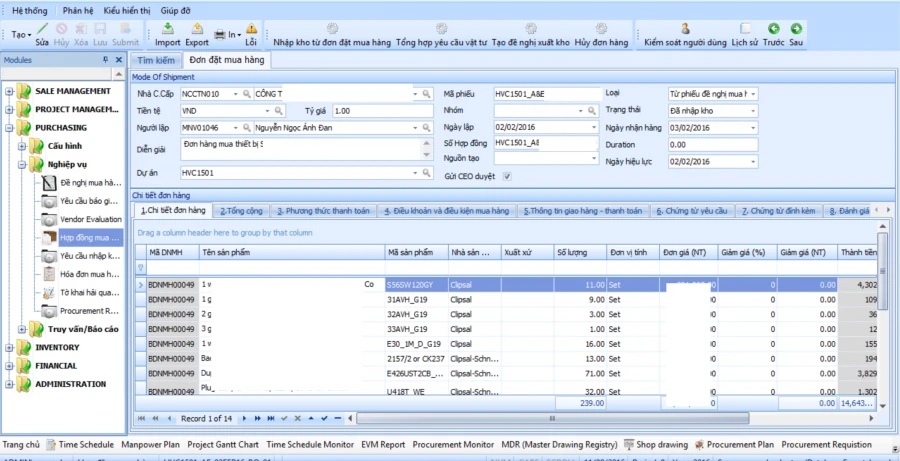Switch to 6. Chứng từ yêu cầu tab
Viewport: 900px width, 461px height.
click(x=692, y=211)
